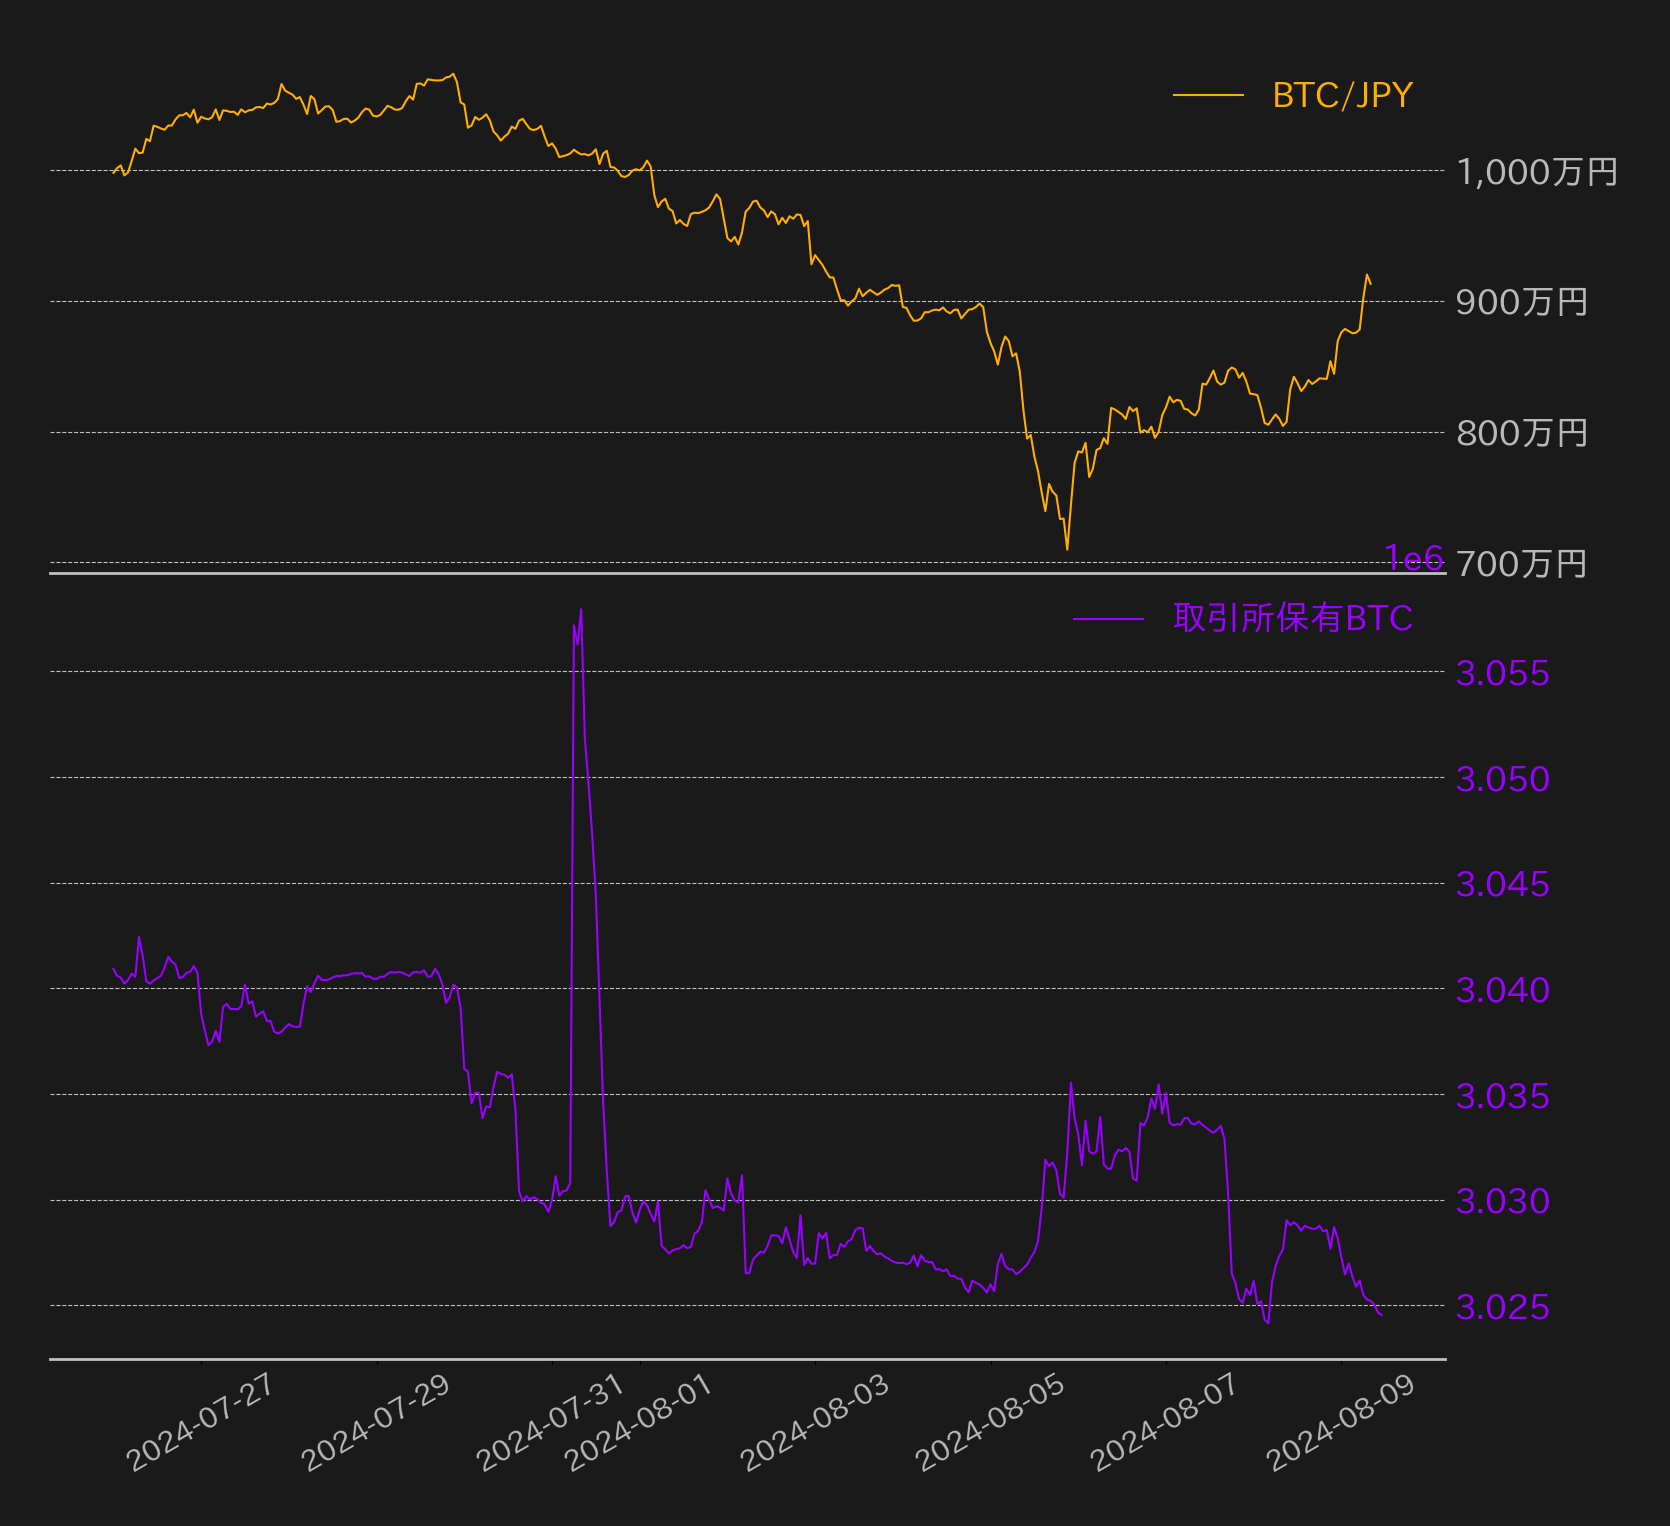1670x1526 pixels.
Task: Click the 3.040 axis tick label
Action: (1502, 990)
